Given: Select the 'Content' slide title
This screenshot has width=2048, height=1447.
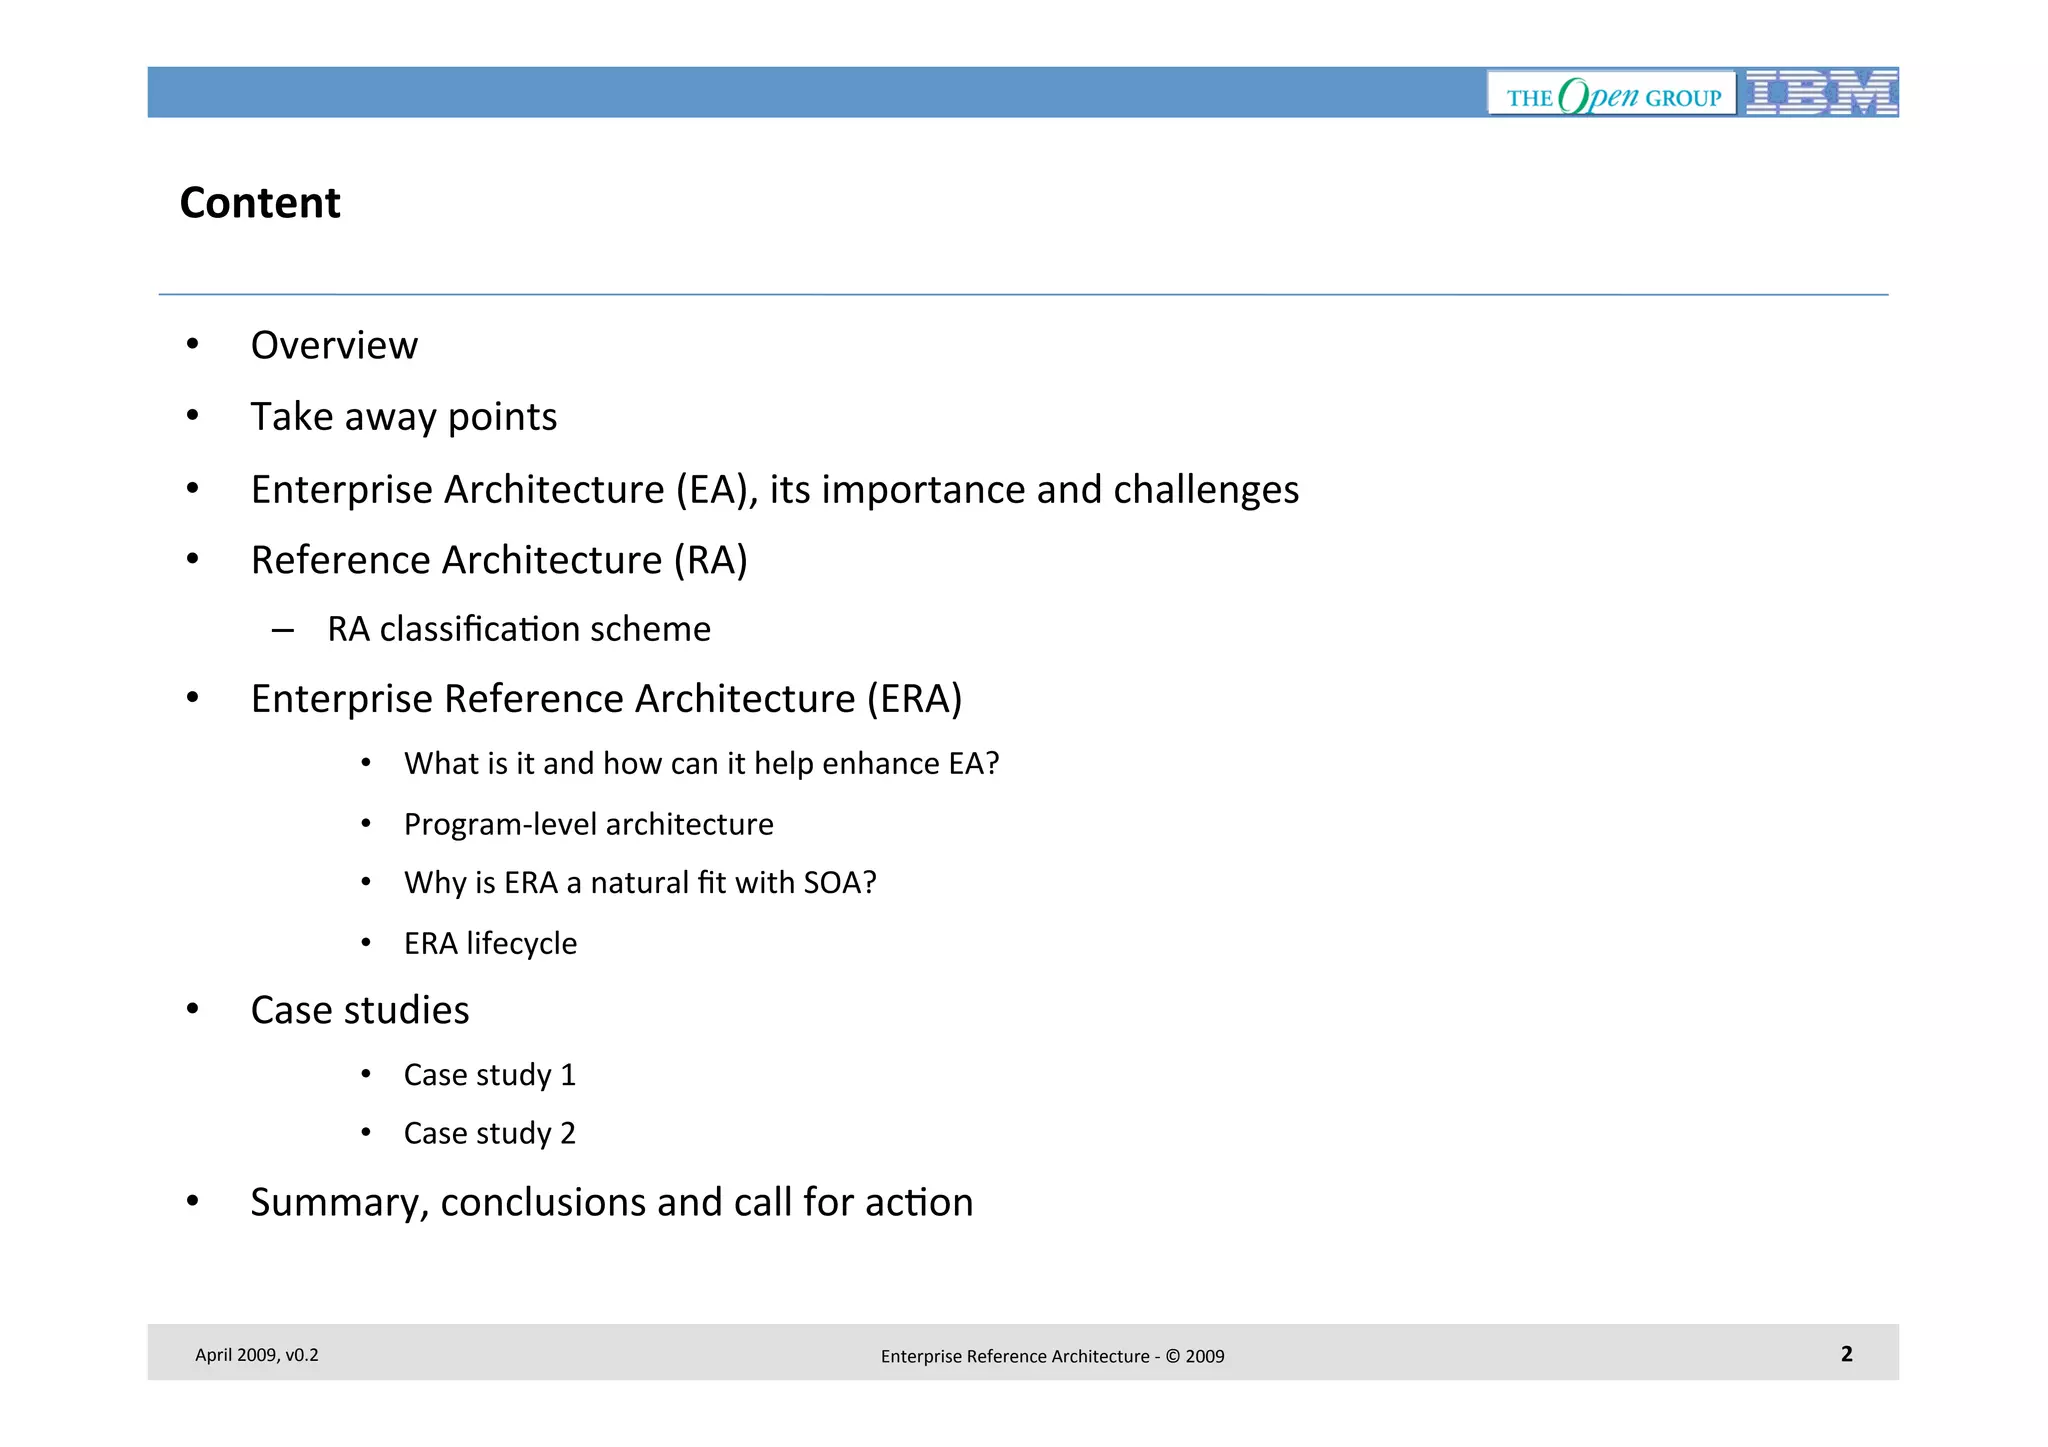Looking at the screenshot, I should [260, 203].
